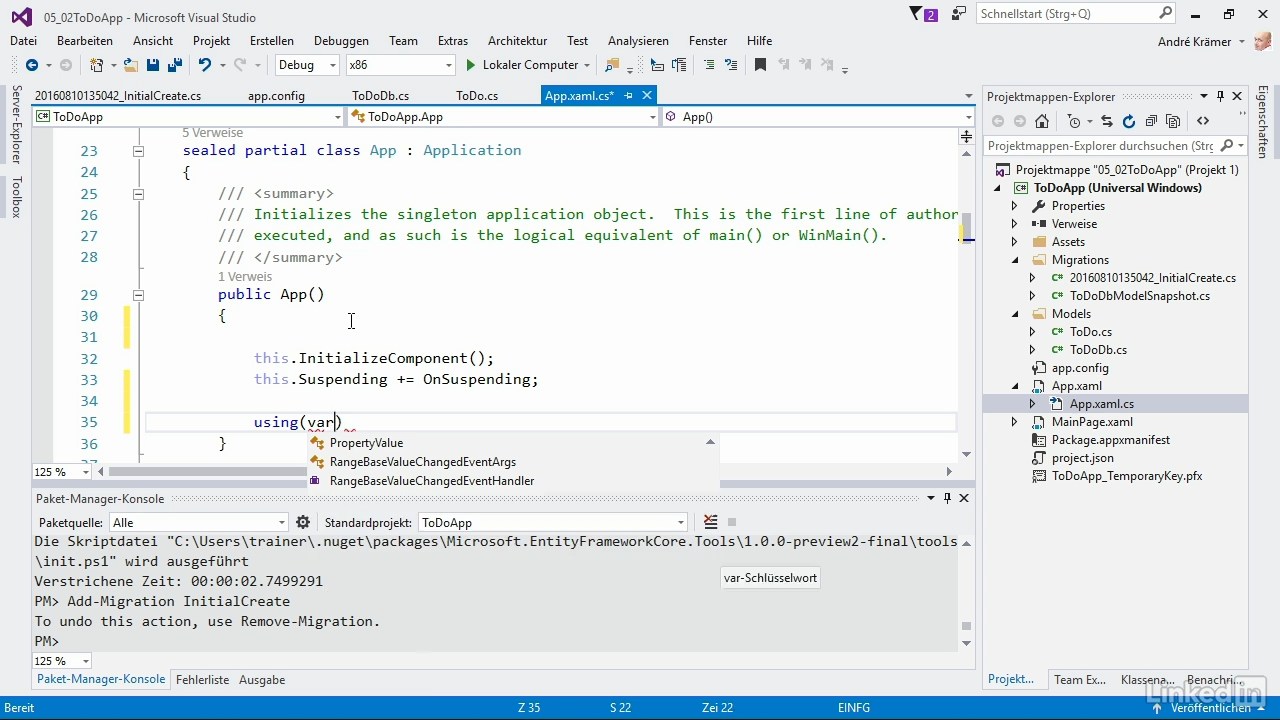The width and height of the screenshot is (1280, 720).
Task: Click the quick launch search magnifier icon
Action: click(1165, 14)
